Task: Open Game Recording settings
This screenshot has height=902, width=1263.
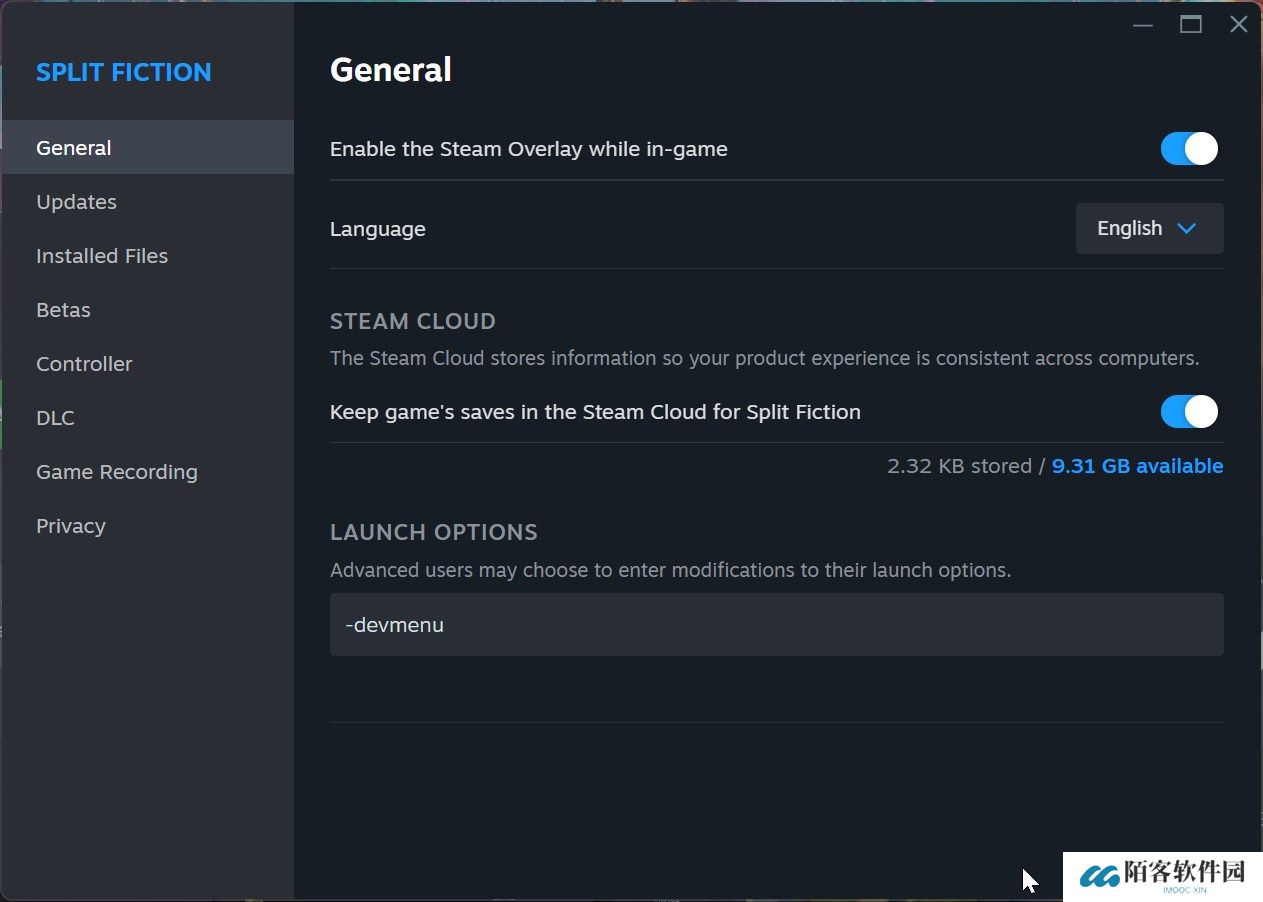Action: (117, 472)
